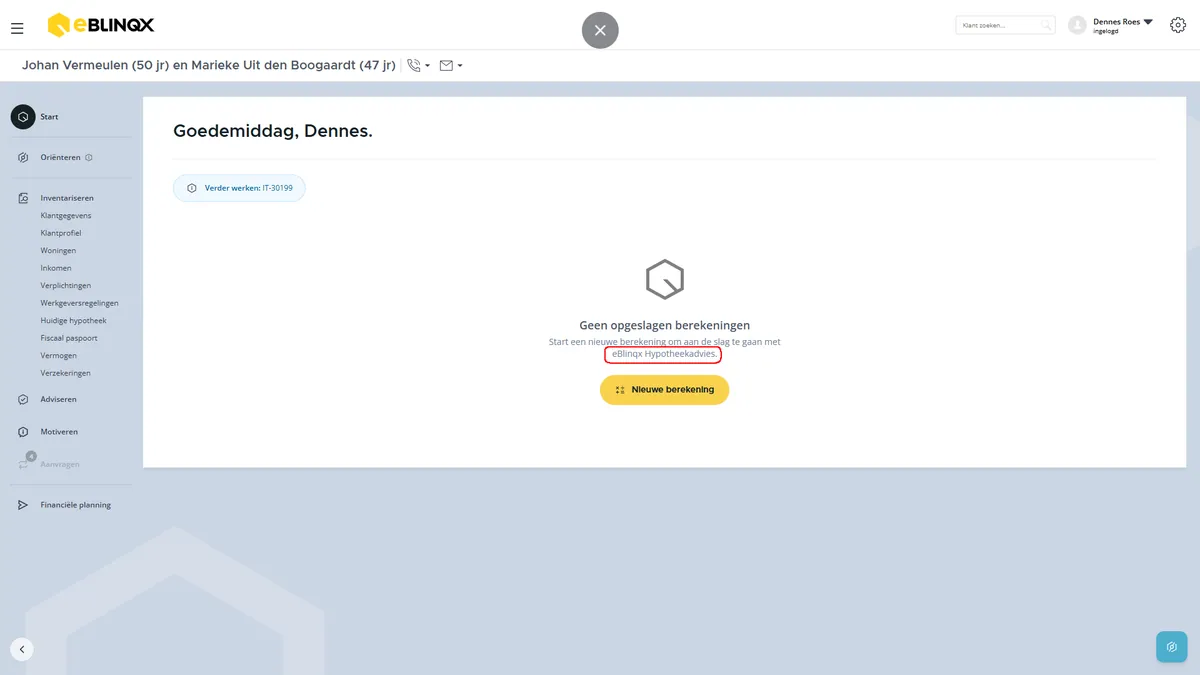Open the Huidige hypotheek menu item

point(73,321)
